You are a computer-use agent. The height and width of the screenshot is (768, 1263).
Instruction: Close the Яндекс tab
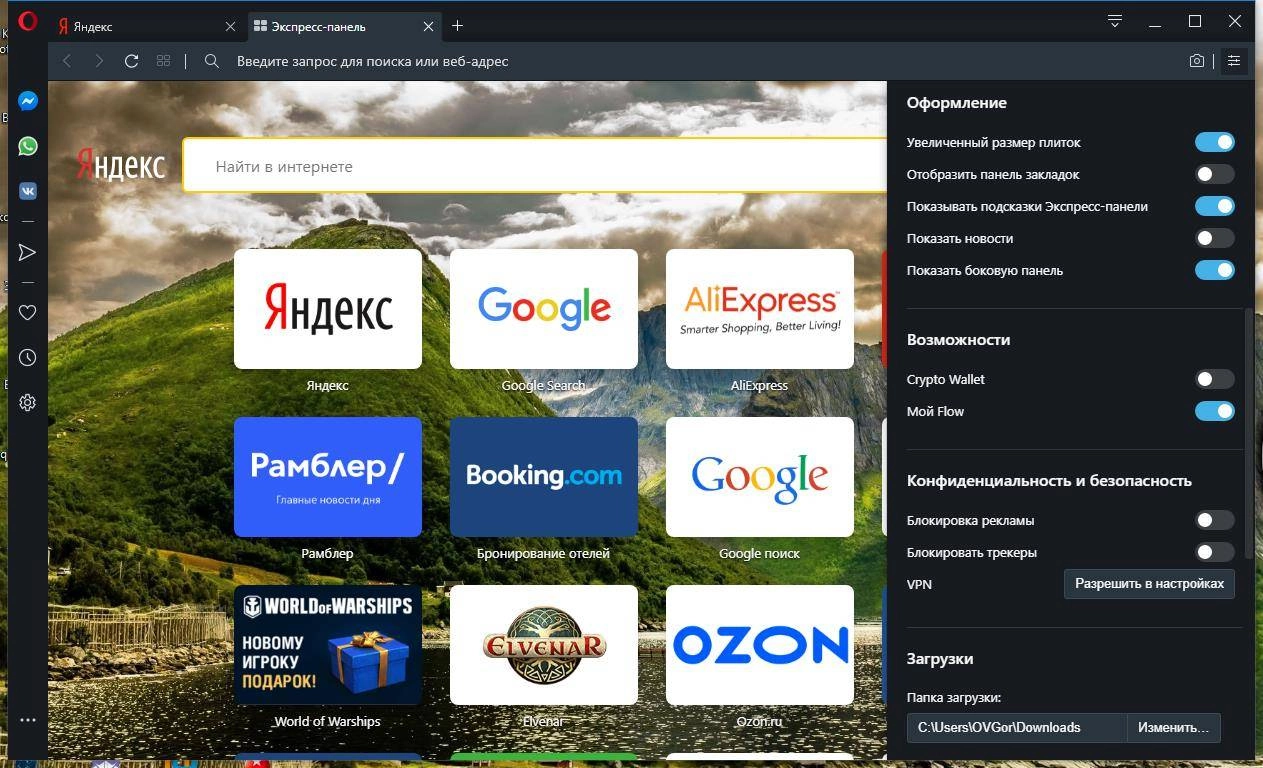(x=231, y=27)
